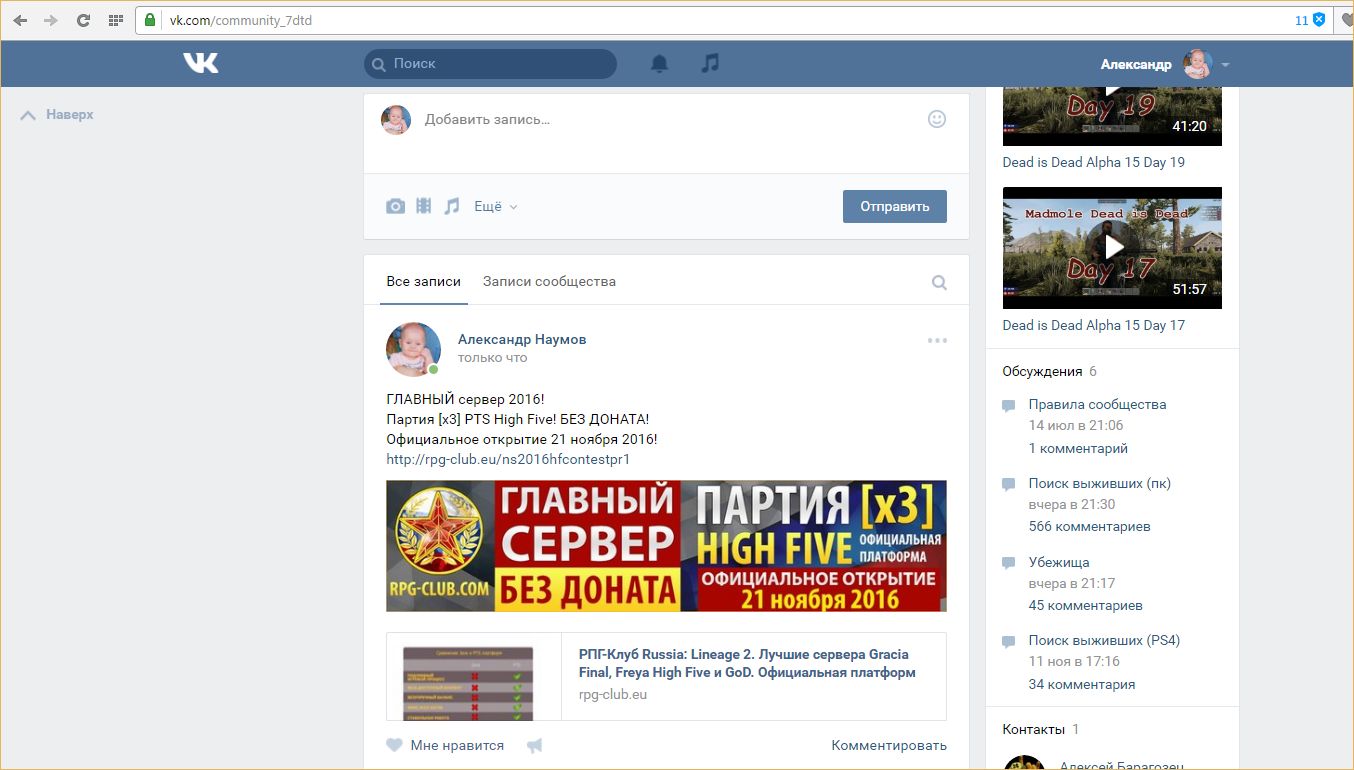This screenshot has width=1354, height=770.
Task: Click Комментировать under the post
Action: coord(888,745)
